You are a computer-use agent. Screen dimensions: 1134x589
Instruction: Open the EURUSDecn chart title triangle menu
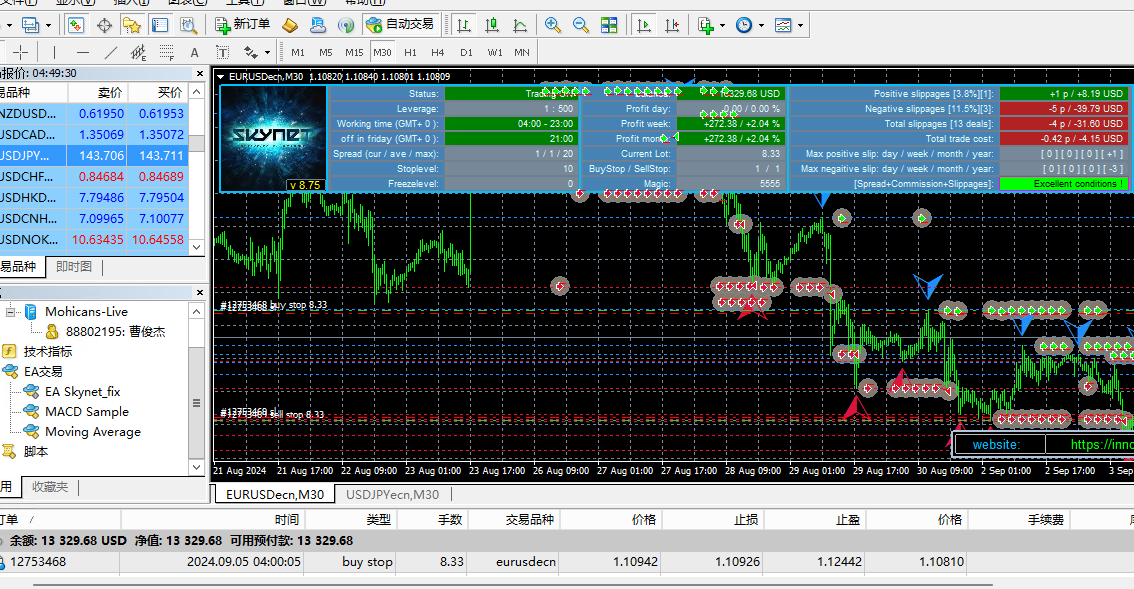click(x=221, y=76)
